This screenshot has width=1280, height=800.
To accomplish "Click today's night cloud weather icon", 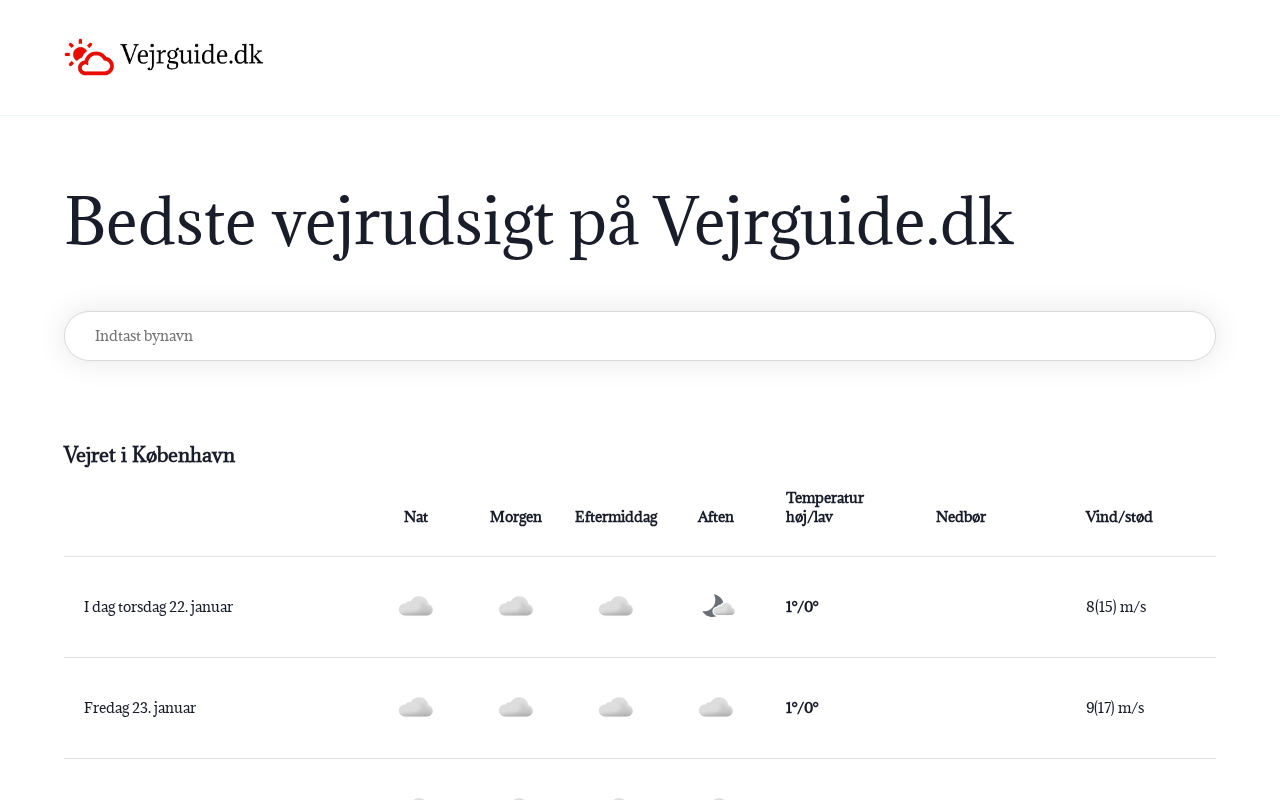I will tap(416, 606).
